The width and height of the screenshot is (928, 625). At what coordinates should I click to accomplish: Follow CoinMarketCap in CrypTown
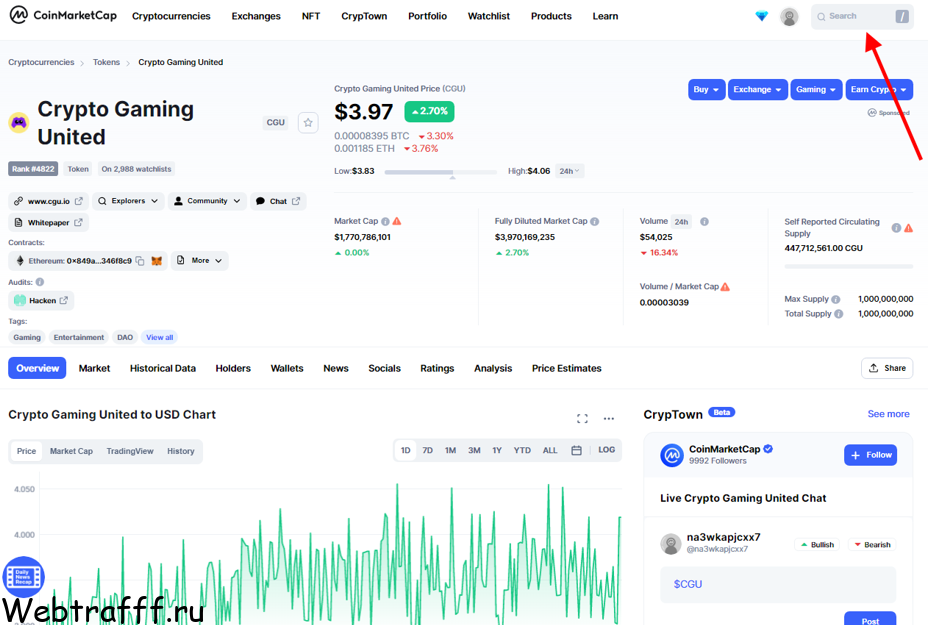coord(871,455)
